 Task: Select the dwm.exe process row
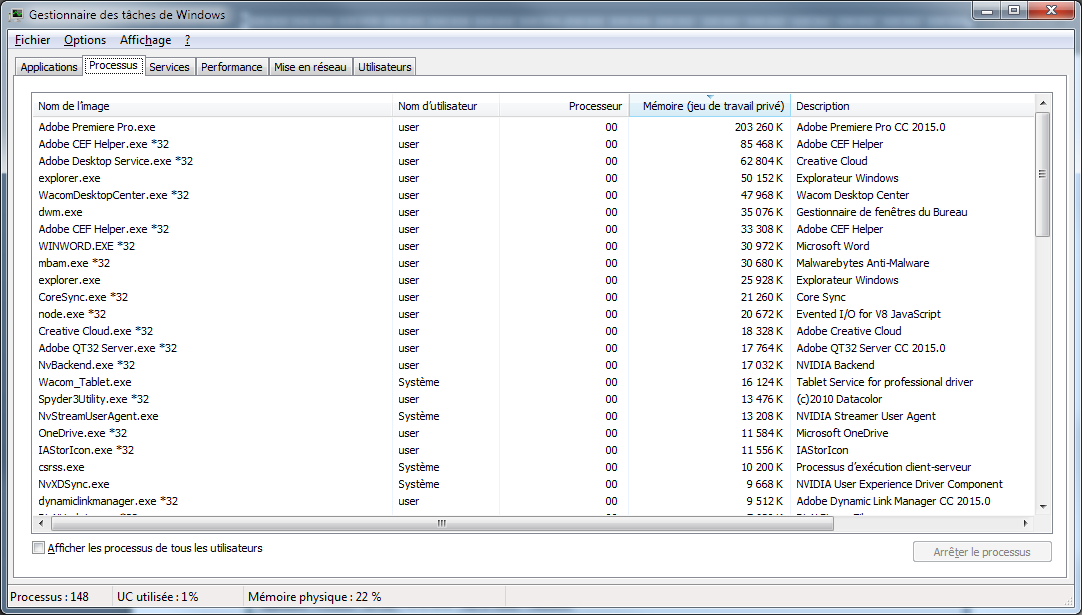[x=533, y=212]
